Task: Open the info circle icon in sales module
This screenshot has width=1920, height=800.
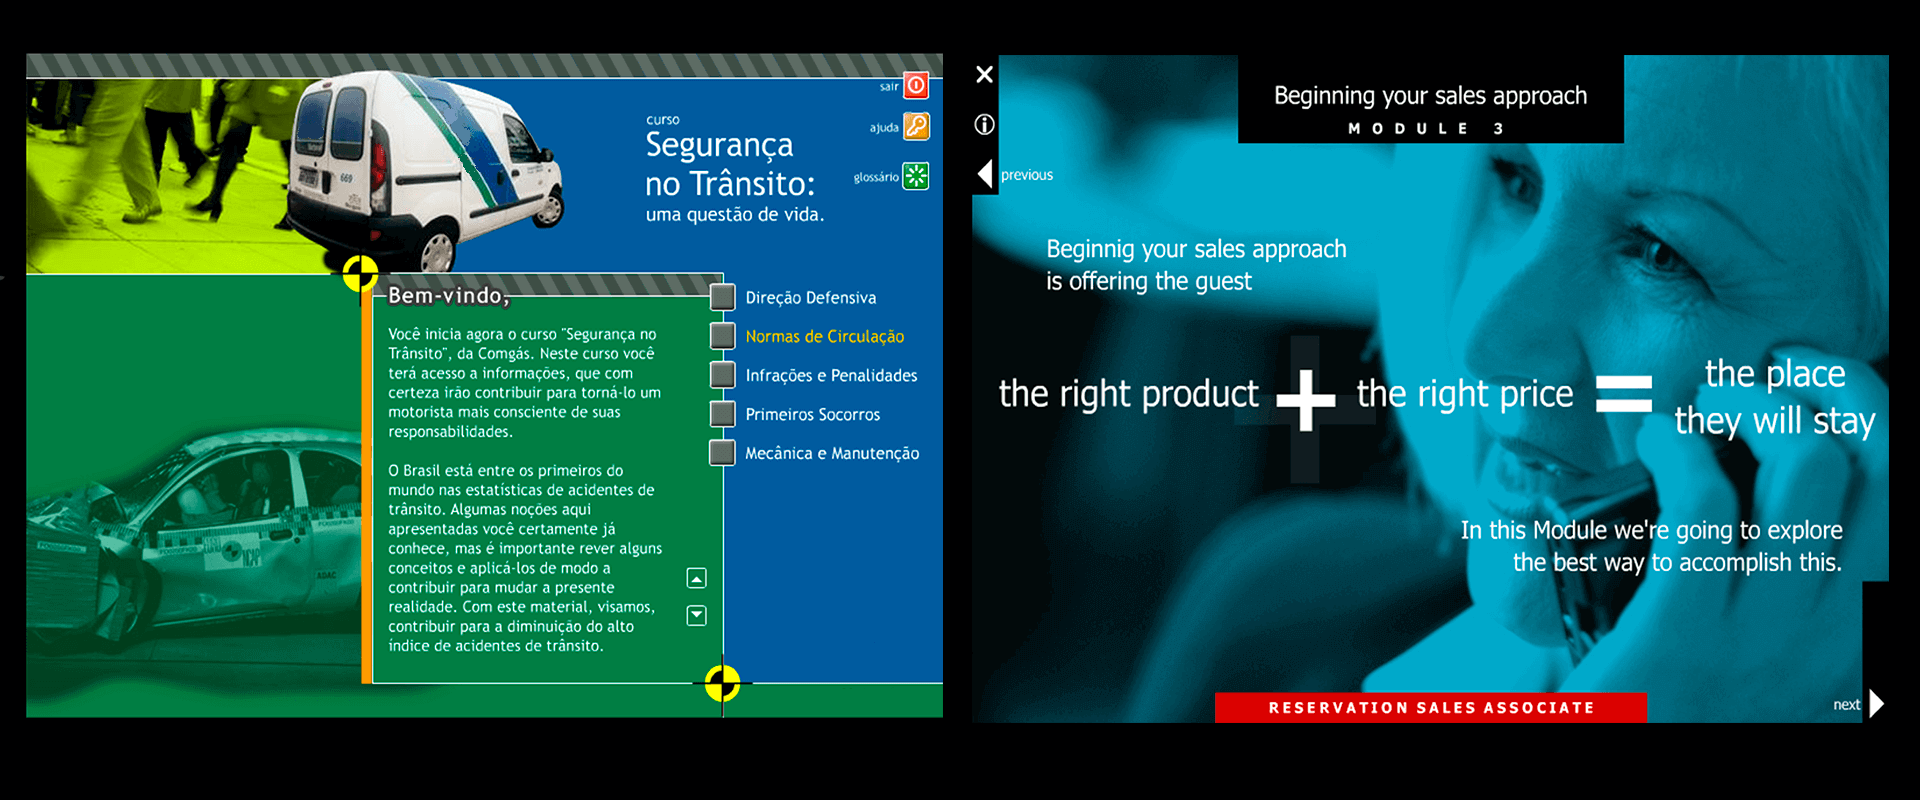Action: click(x=984, y=124)
